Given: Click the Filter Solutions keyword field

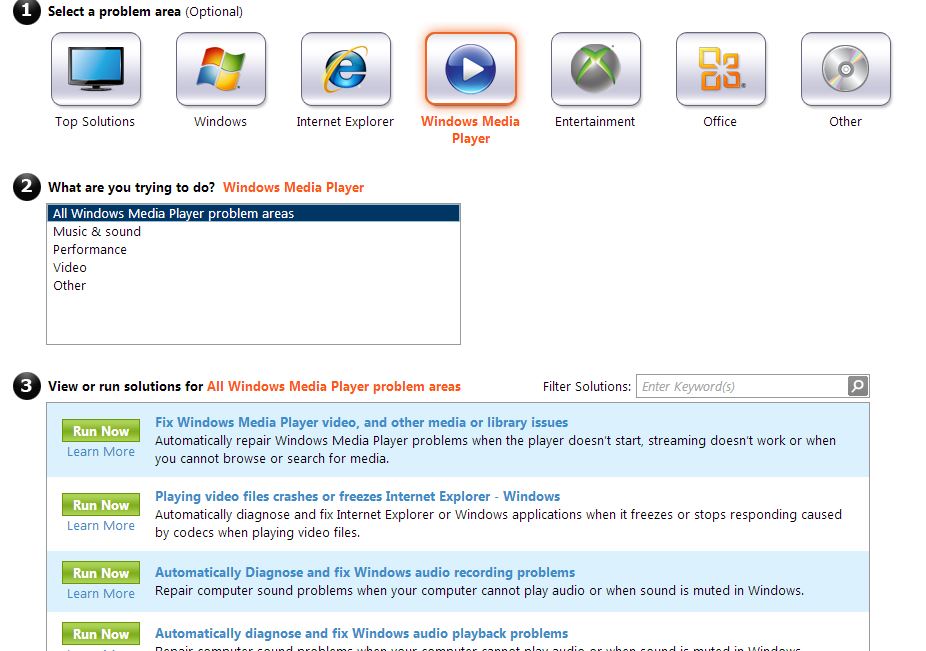Looking at the screenshot, I should point(740,387).
